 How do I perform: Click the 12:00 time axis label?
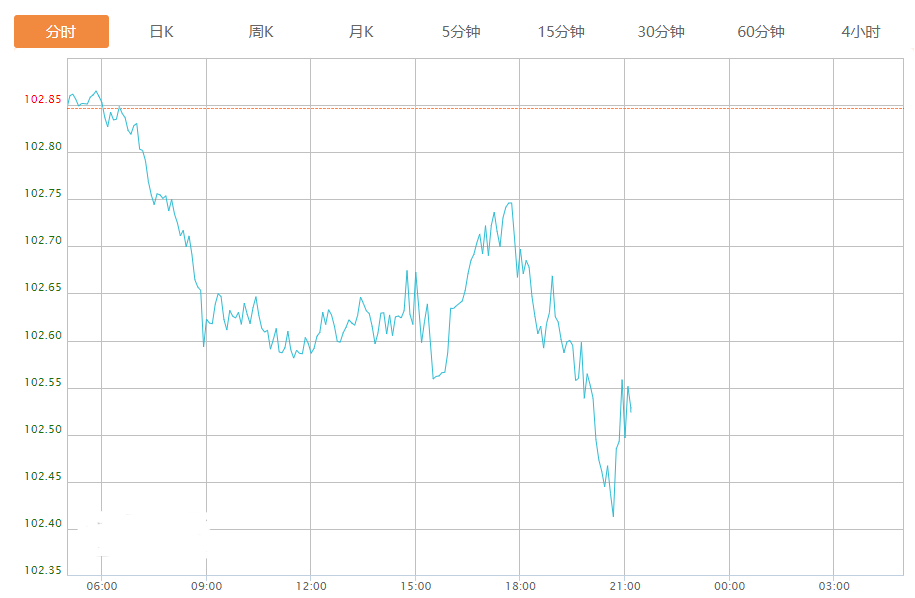[311, 586]
